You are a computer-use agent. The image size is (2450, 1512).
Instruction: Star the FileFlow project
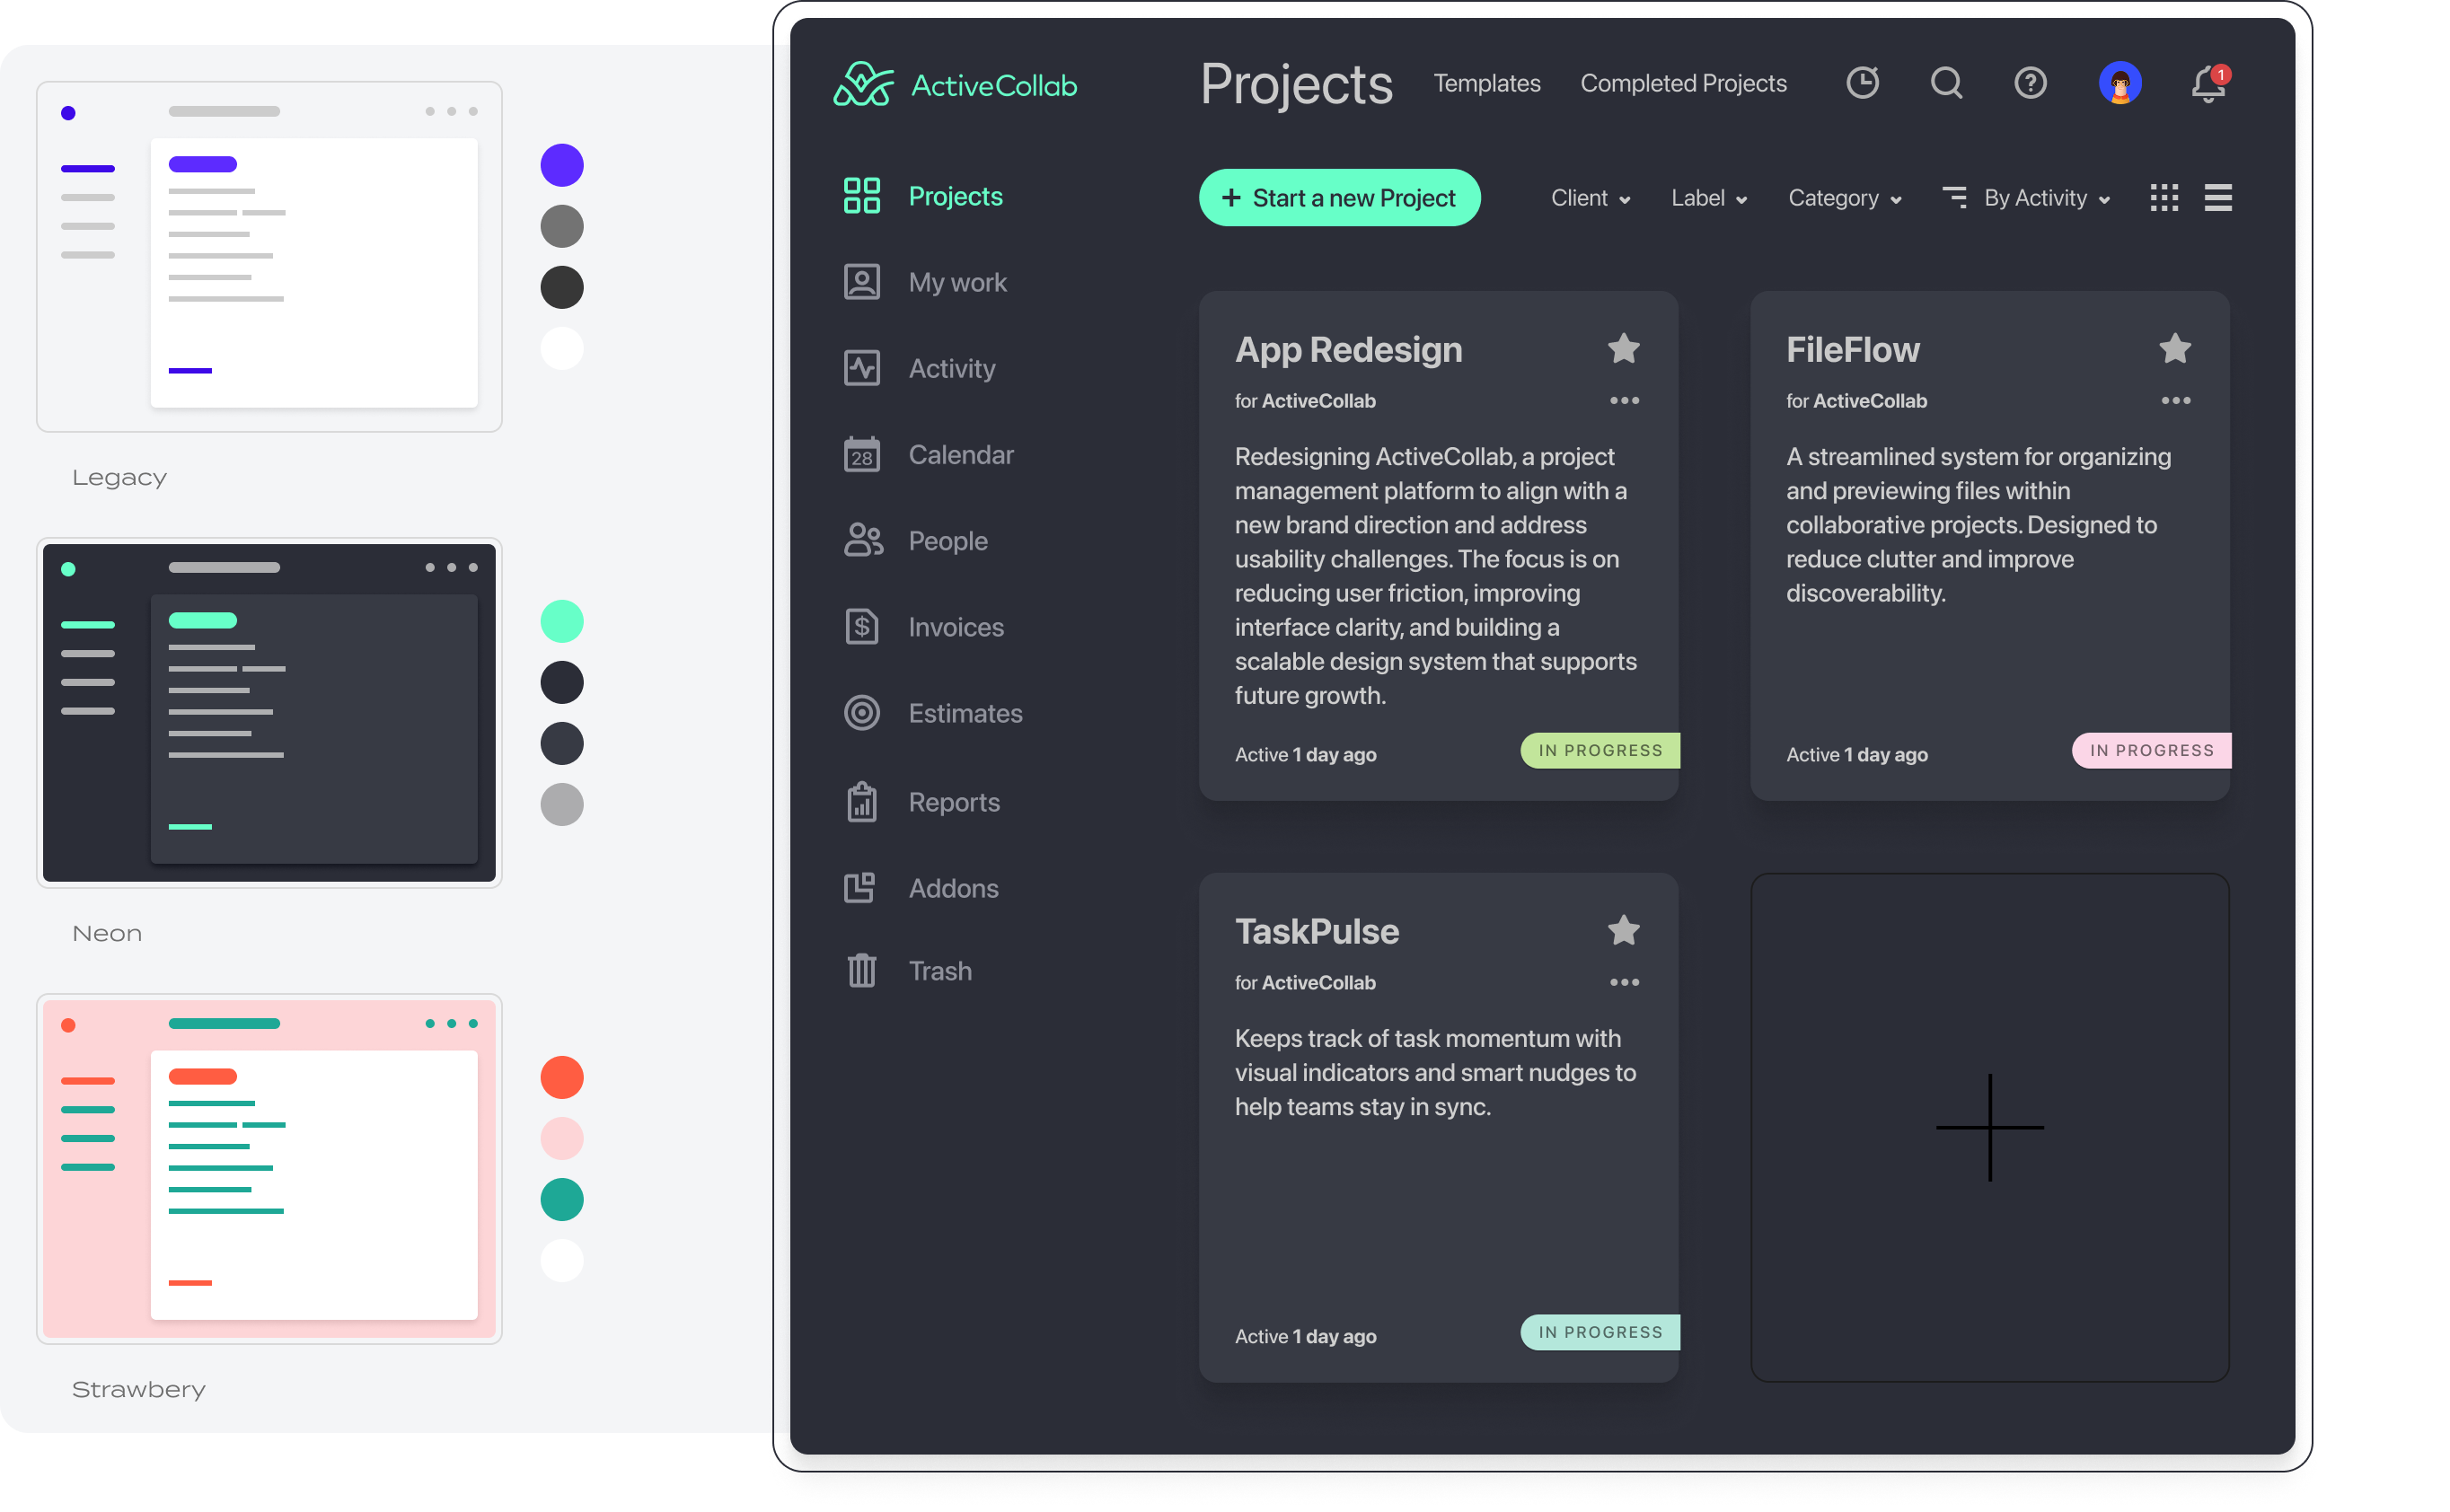click(x=2174, y=348)
